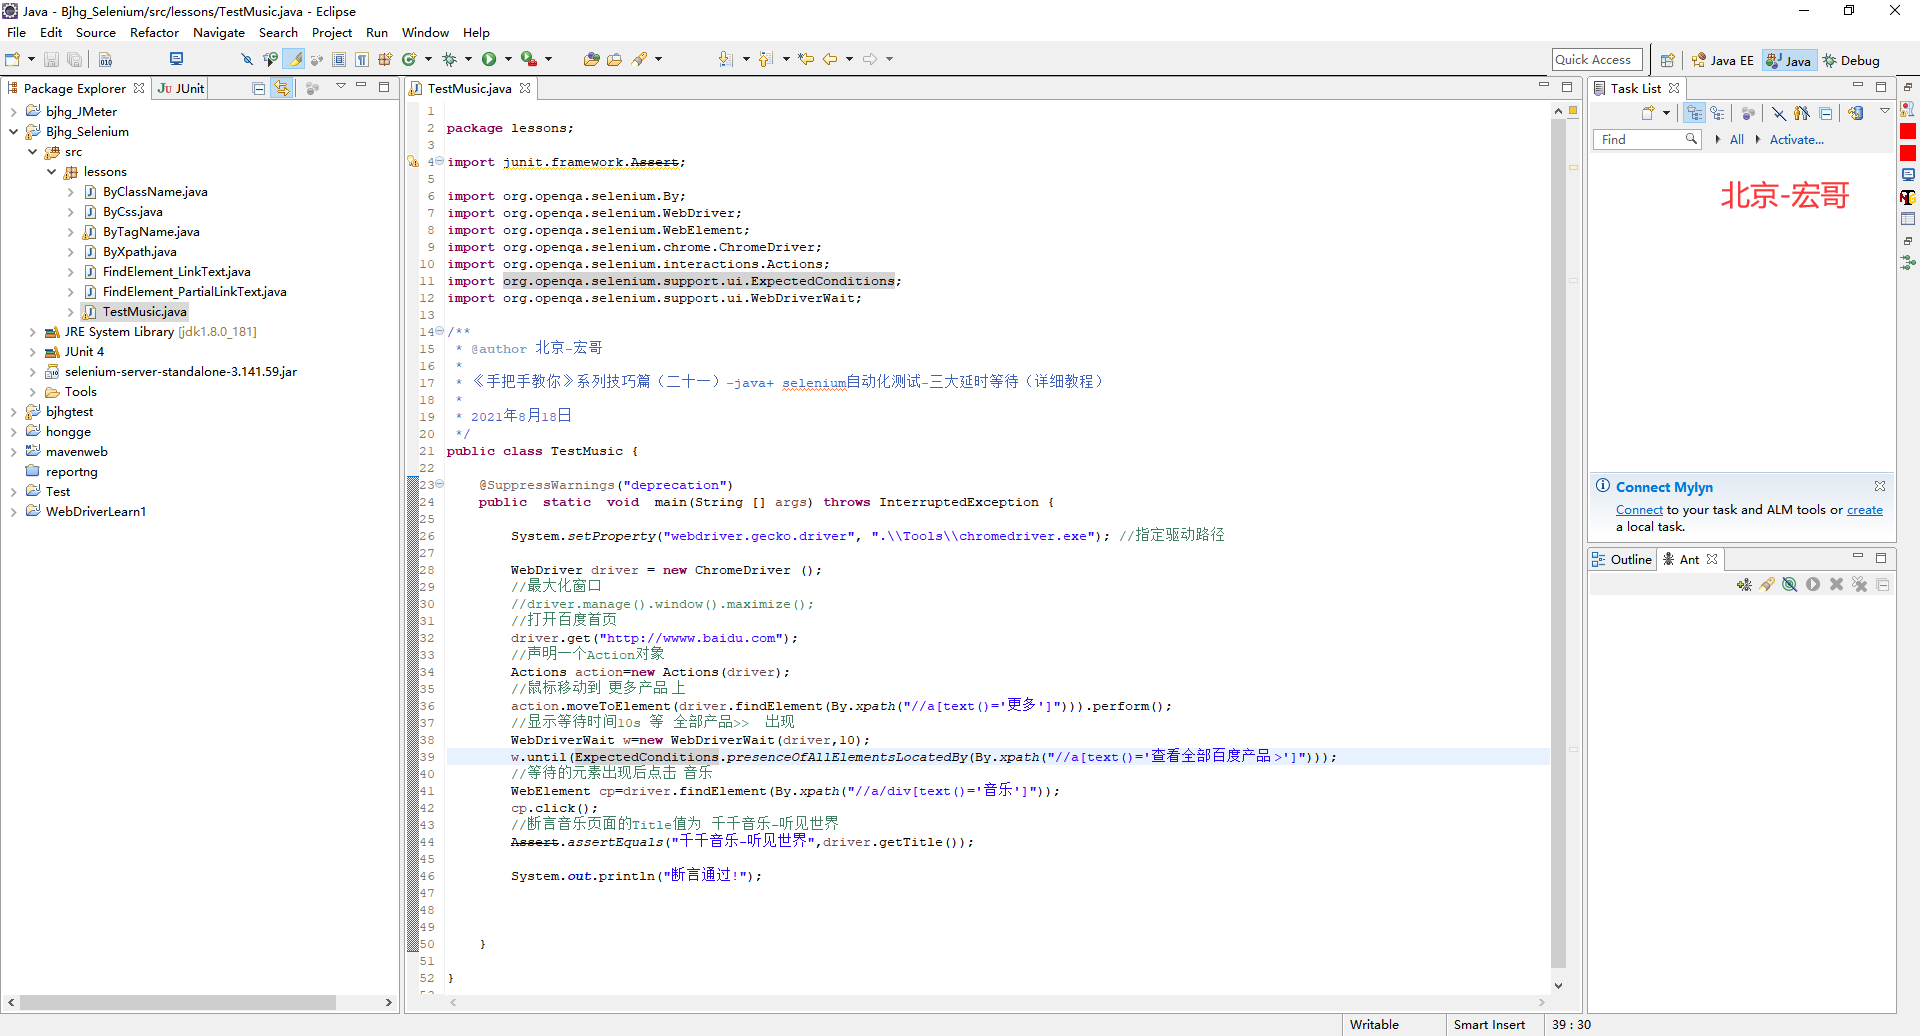Save the file using the Save icon

coord(51,59)
